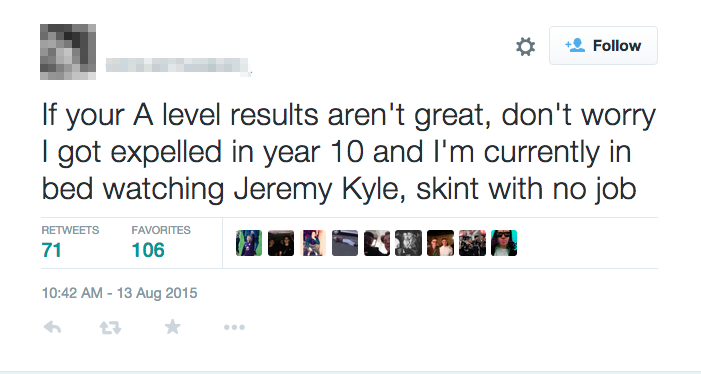The height and width of the screenshot is (374, 701).
Task: Open the last liker avatar, teal background
Action: [x=504, y=243]
